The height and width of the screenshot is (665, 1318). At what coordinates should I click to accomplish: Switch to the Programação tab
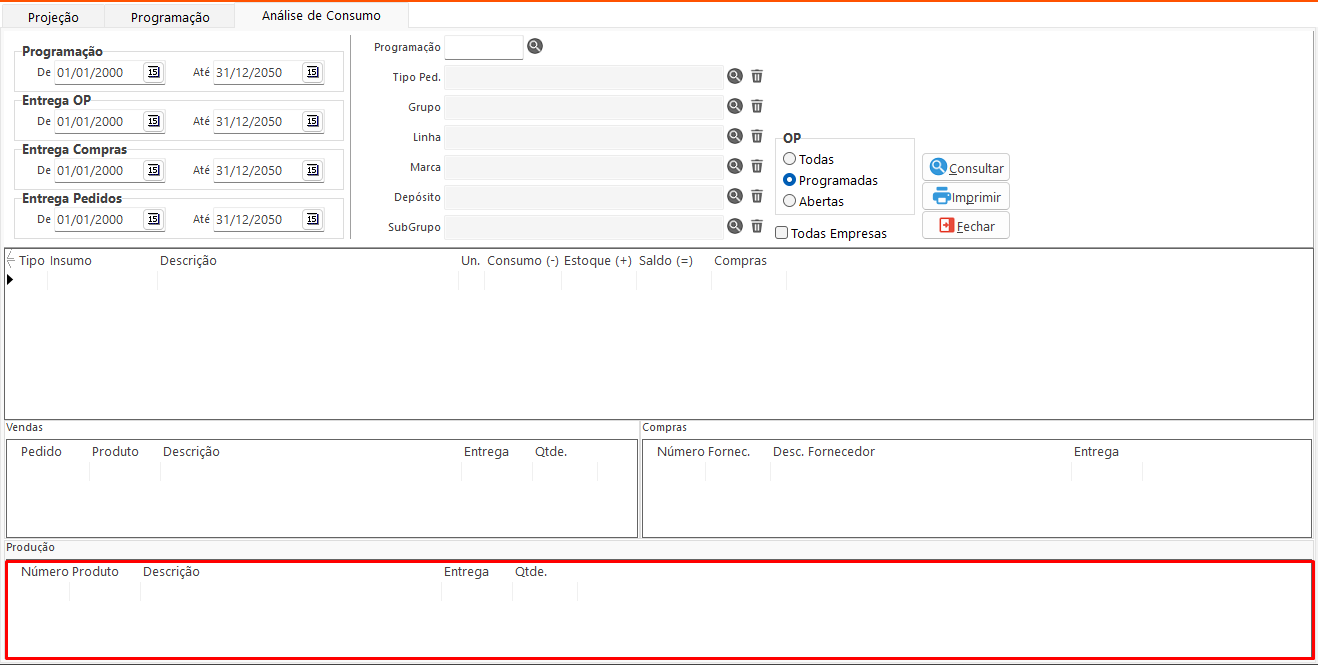(x=170, y=17)
